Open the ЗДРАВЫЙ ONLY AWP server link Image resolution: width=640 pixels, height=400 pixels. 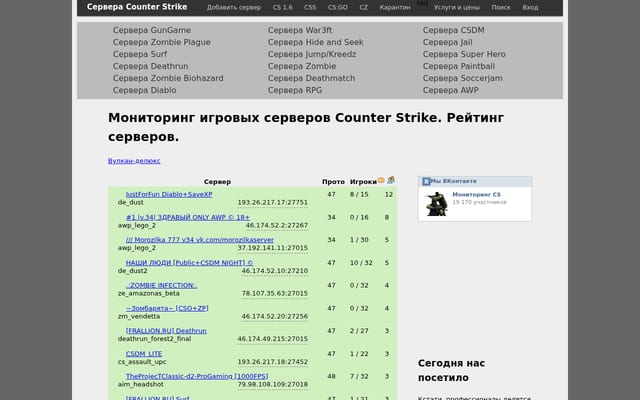point(188,217)
